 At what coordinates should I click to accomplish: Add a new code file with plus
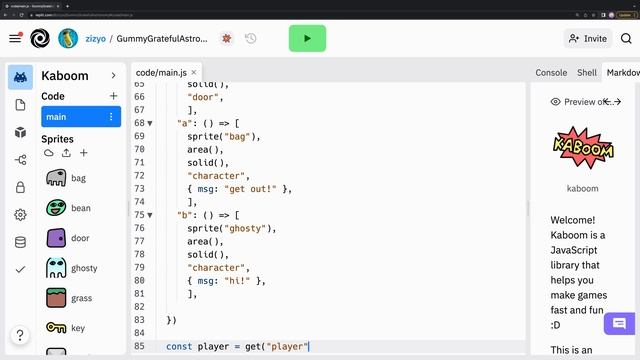[113, 96]
